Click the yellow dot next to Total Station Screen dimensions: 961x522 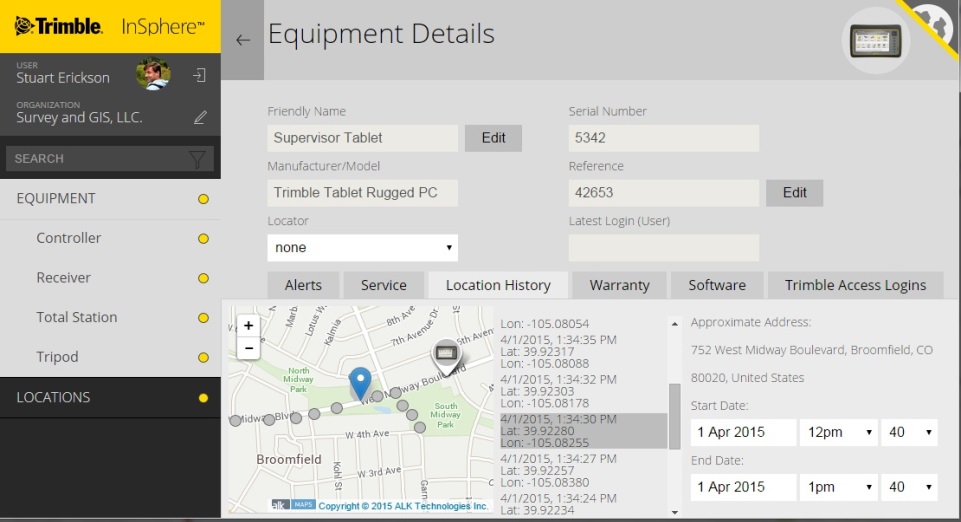pyautogui.click(x=203, y=318)
